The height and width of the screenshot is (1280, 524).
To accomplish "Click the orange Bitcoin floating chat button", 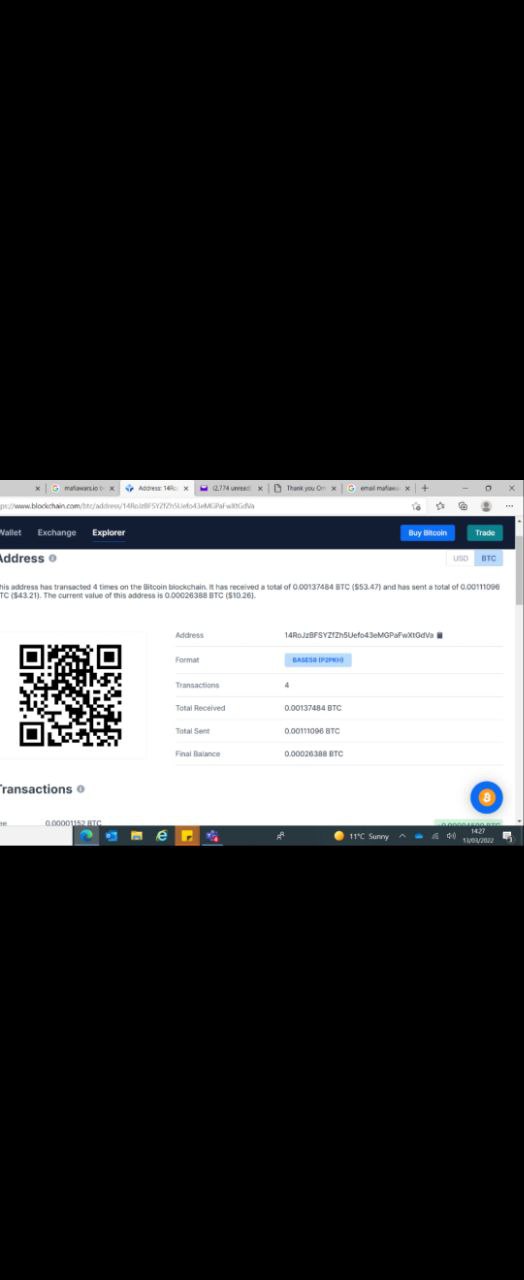I will coord(486,797).
